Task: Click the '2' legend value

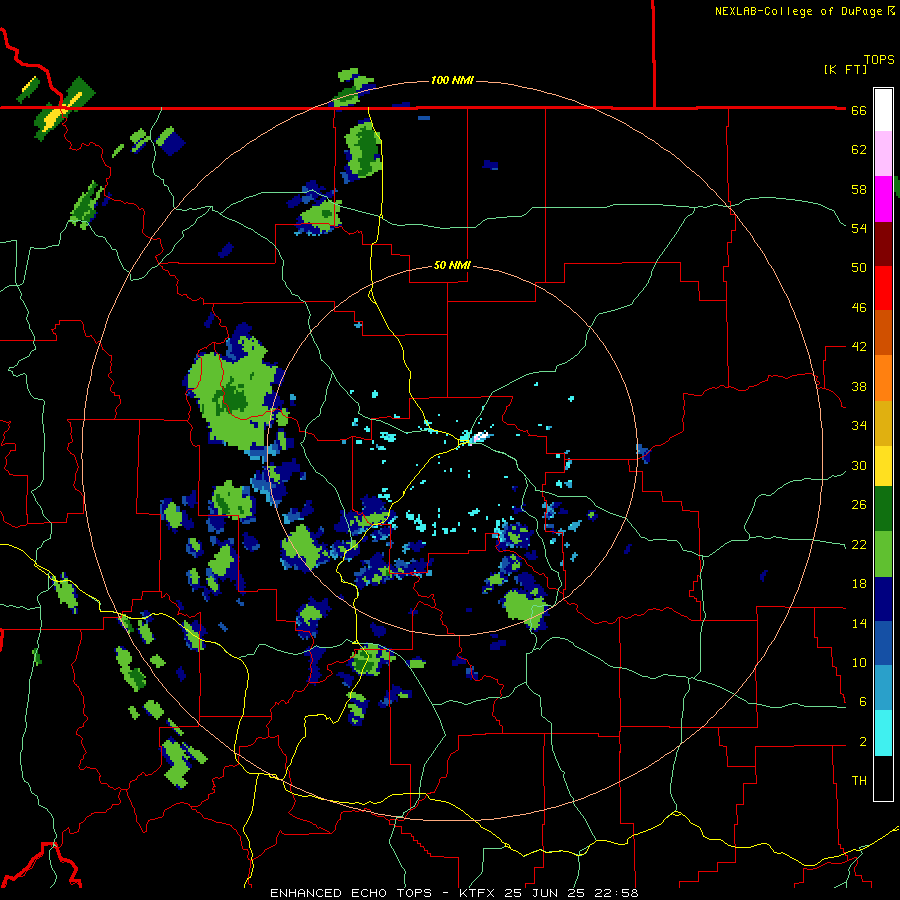Action: pos(863,742)
